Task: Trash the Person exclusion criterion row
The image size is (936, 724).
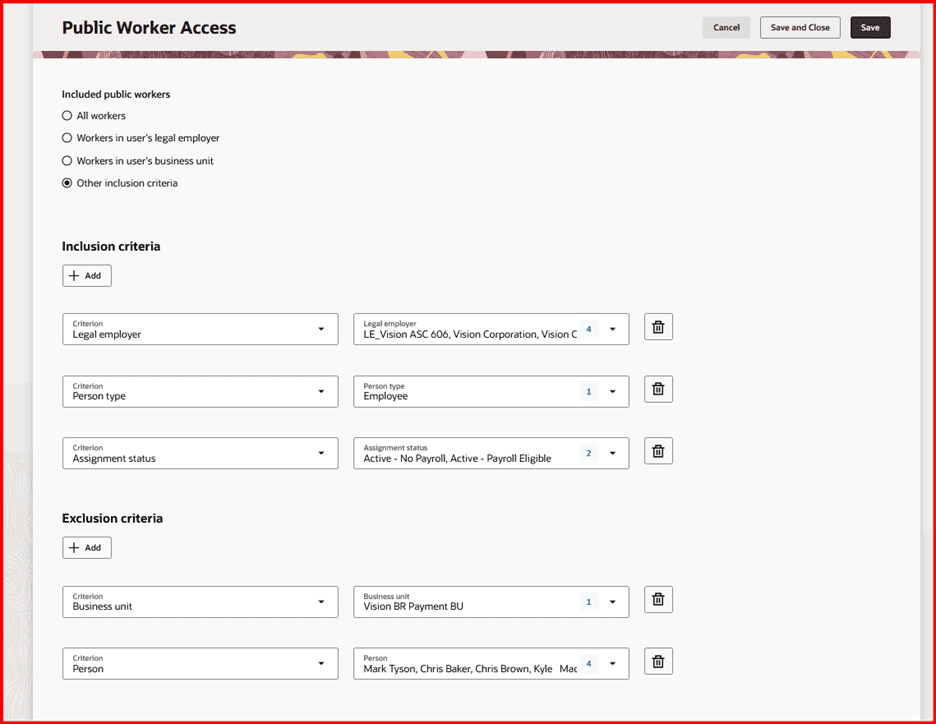Action: (x=658, y=661)
